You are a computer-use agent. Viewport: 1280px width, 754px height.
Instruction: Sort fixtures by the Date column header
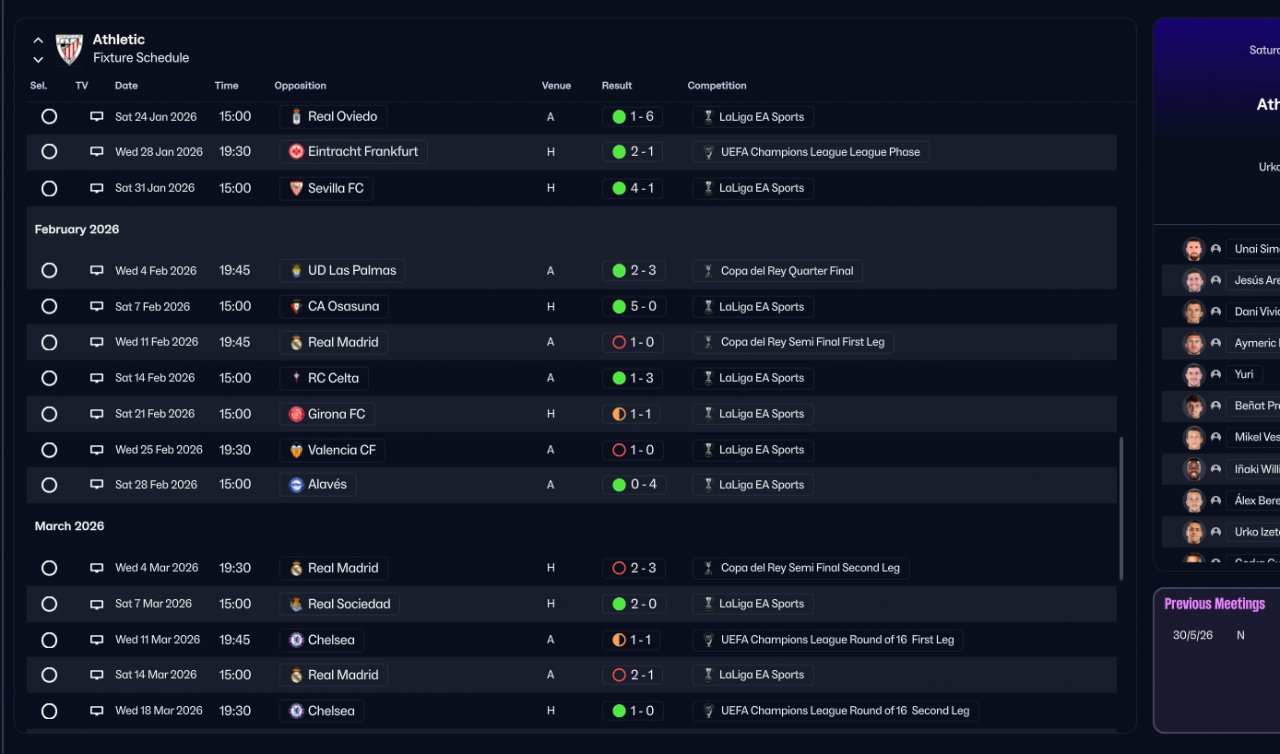[126, 86]
